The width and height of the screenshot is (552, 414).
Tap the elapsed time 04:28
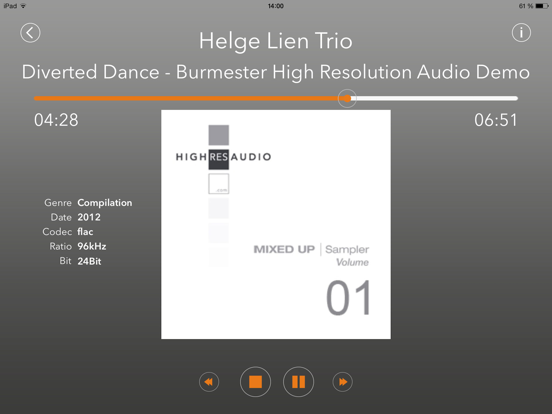point(56,120)
